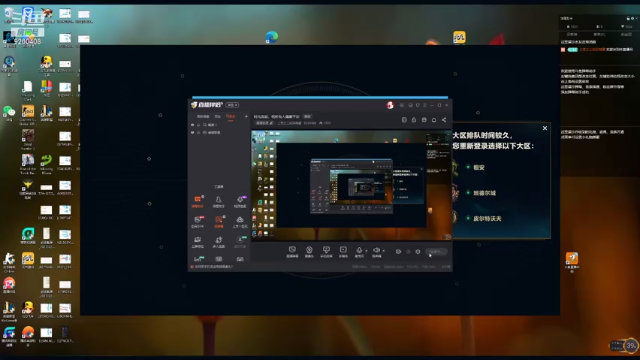Click the microphone icon in the bottom toolbar
Image resolution: width=640 pixels, height=360 pixels.
(359, 250)
